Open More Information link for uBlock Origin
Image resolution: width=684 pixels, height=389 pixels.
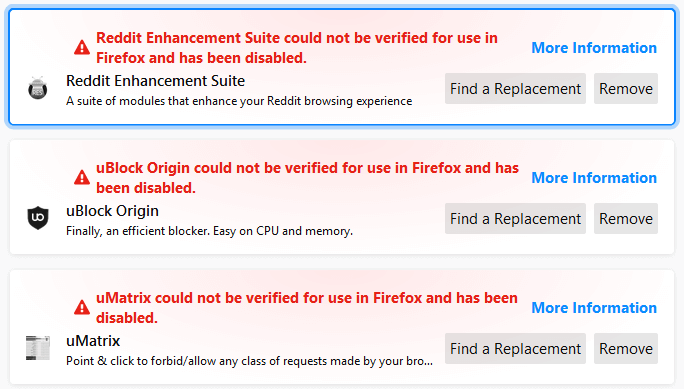coord(594,177)
